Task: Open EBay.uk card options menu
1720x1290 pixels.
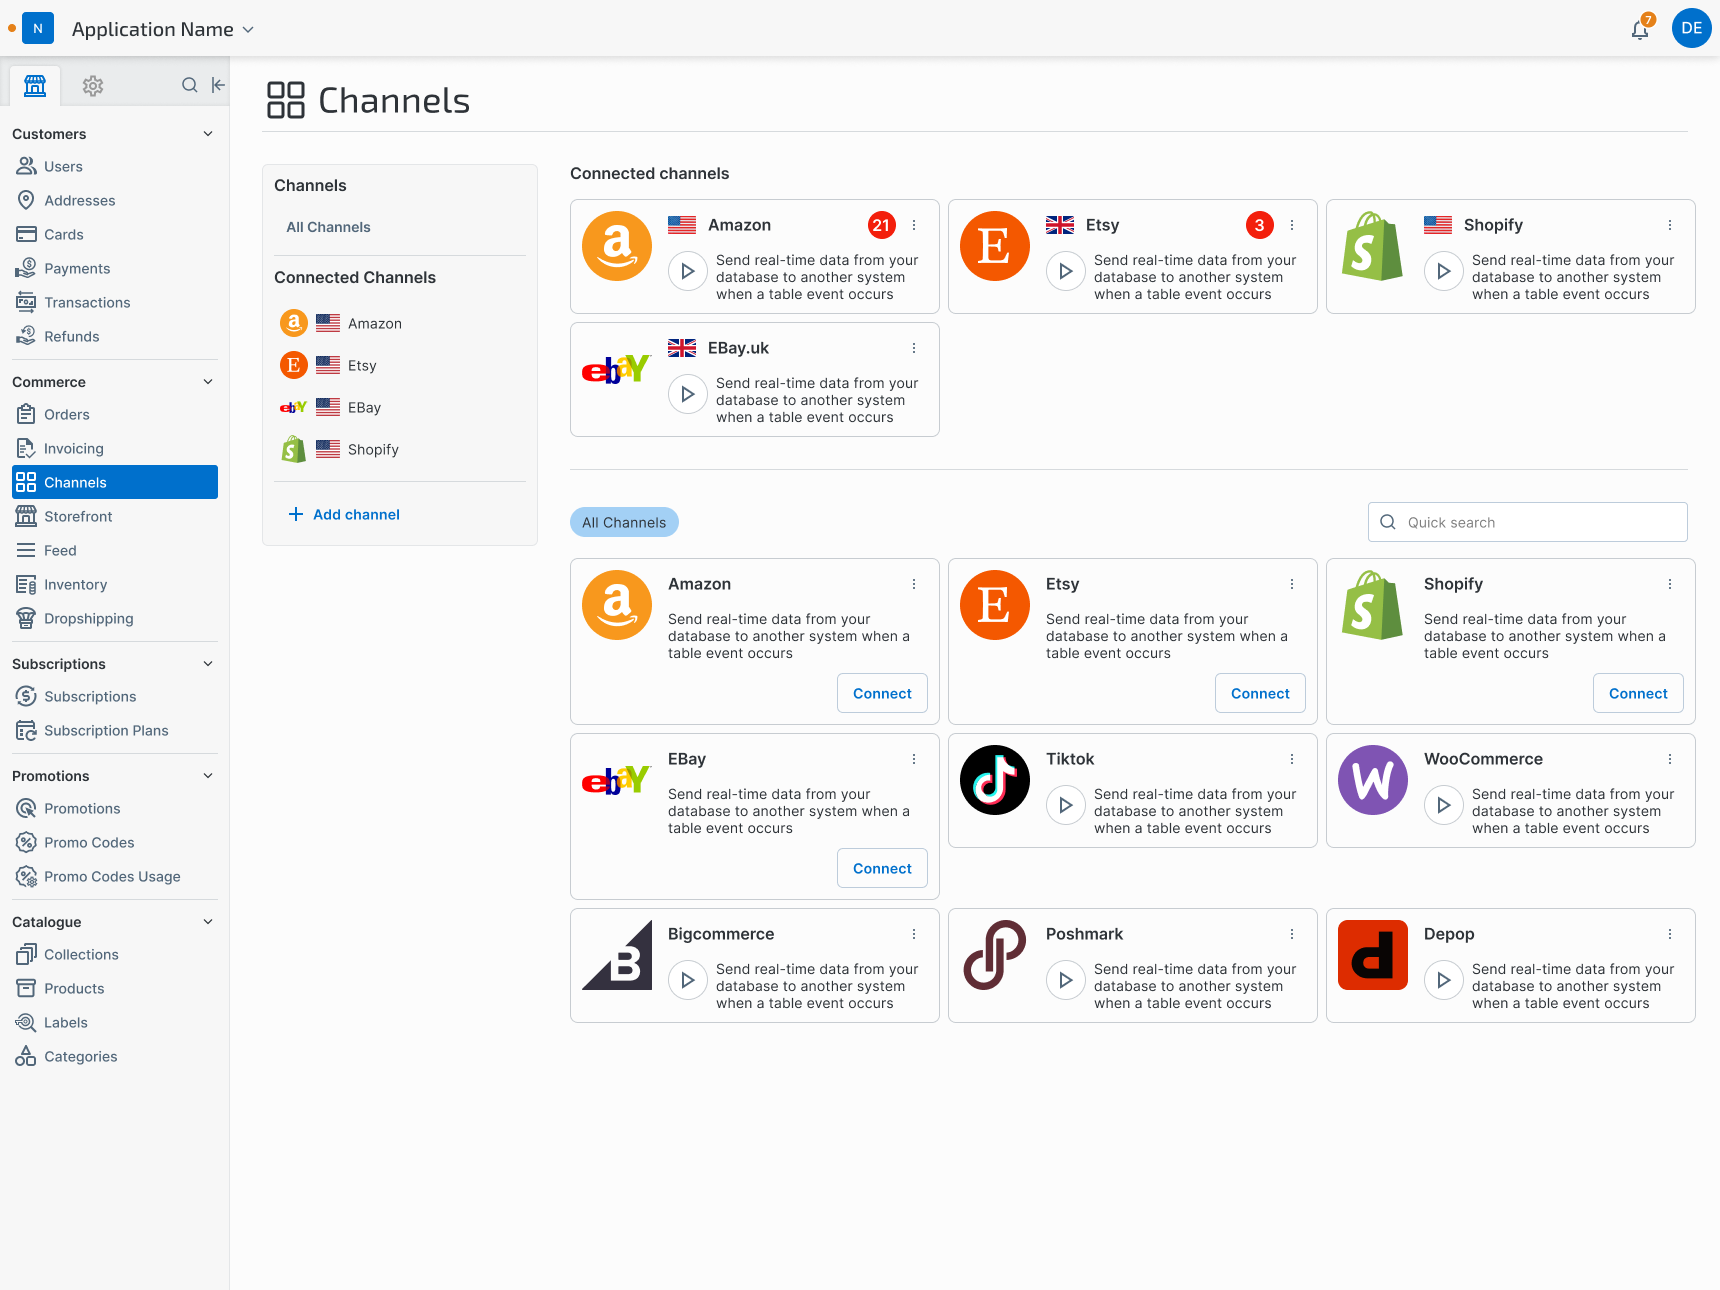Action: [x=914, y=348]
